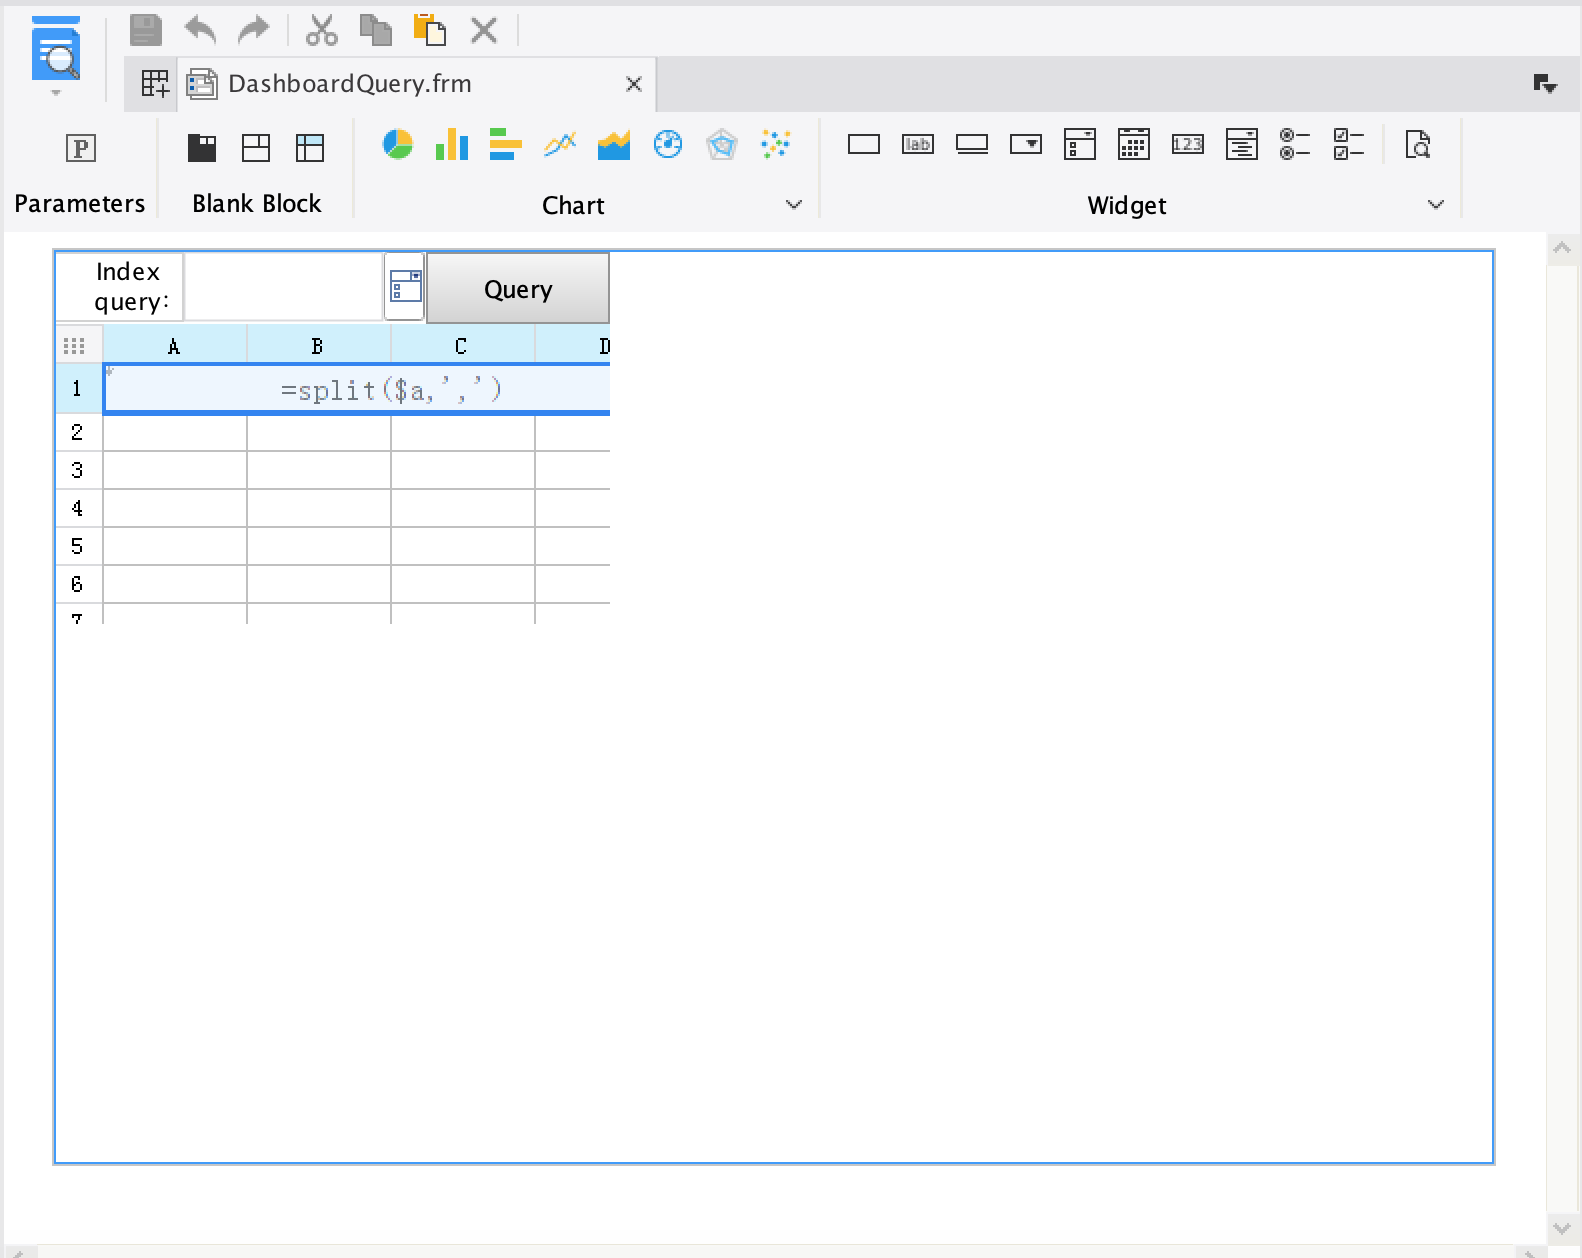Expand the Chart gallery dropdown
Image resolution: width=1582 pixels, height=1258 pixels.
pyautogui.click(x=794, y=205)
